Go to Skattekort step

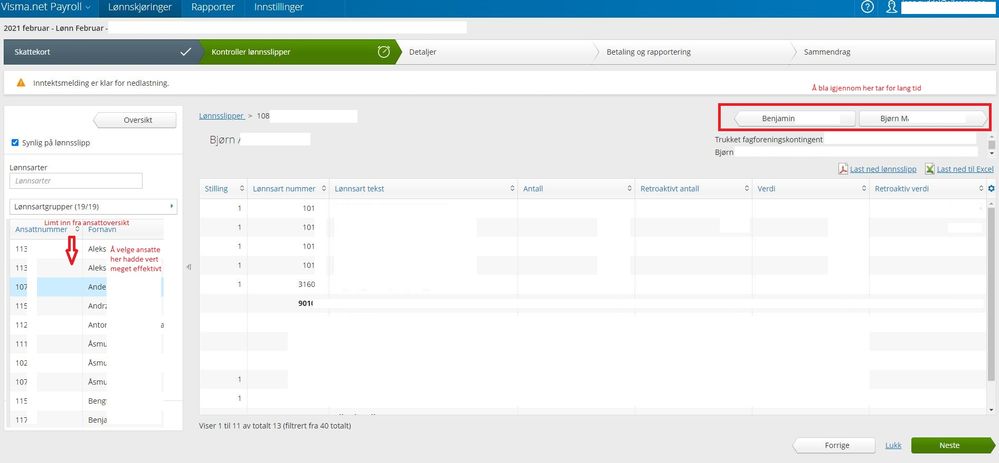pos(102,52)
